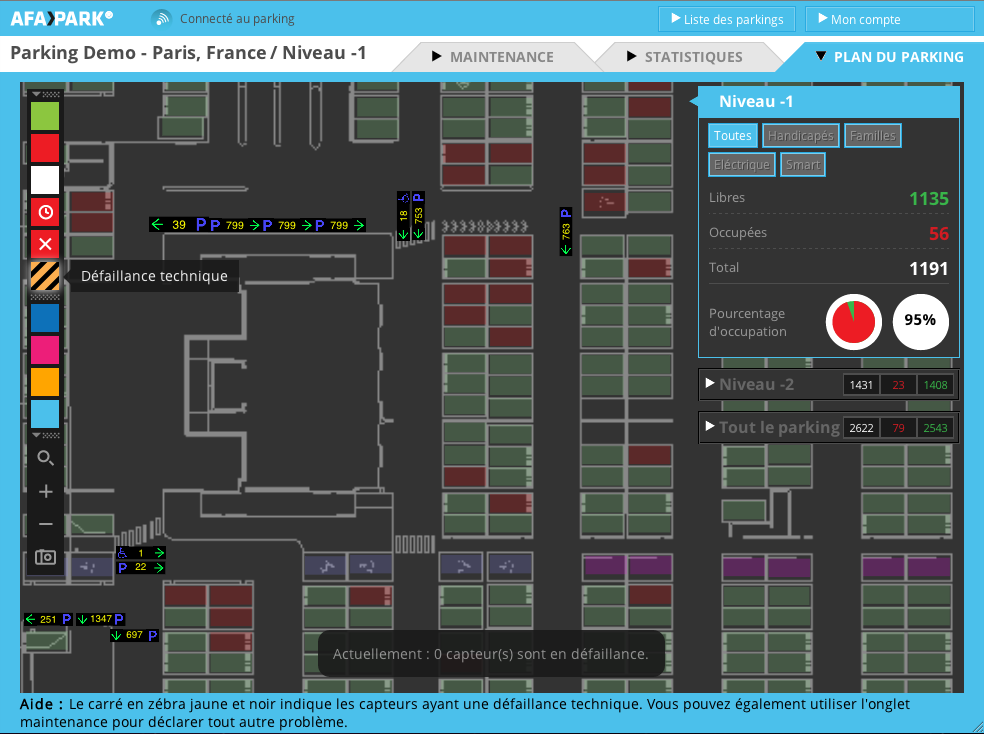
Task: Toggle the Handicapés filter
Action: pyautogui.click(x=801, y=136)
